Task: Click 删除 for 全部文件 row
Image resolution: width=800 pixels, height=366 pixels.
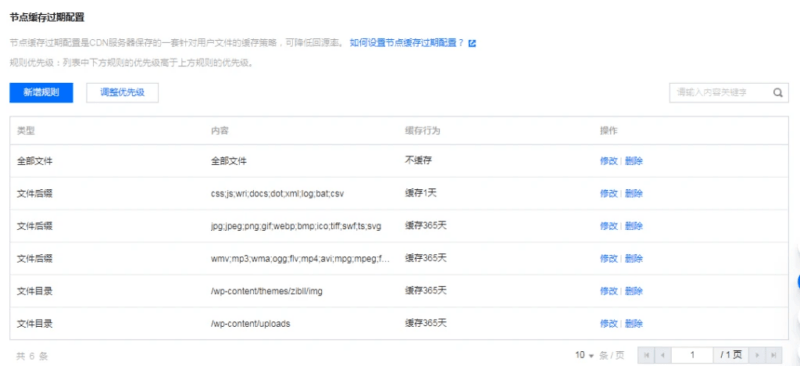Action: click(634, 161)
